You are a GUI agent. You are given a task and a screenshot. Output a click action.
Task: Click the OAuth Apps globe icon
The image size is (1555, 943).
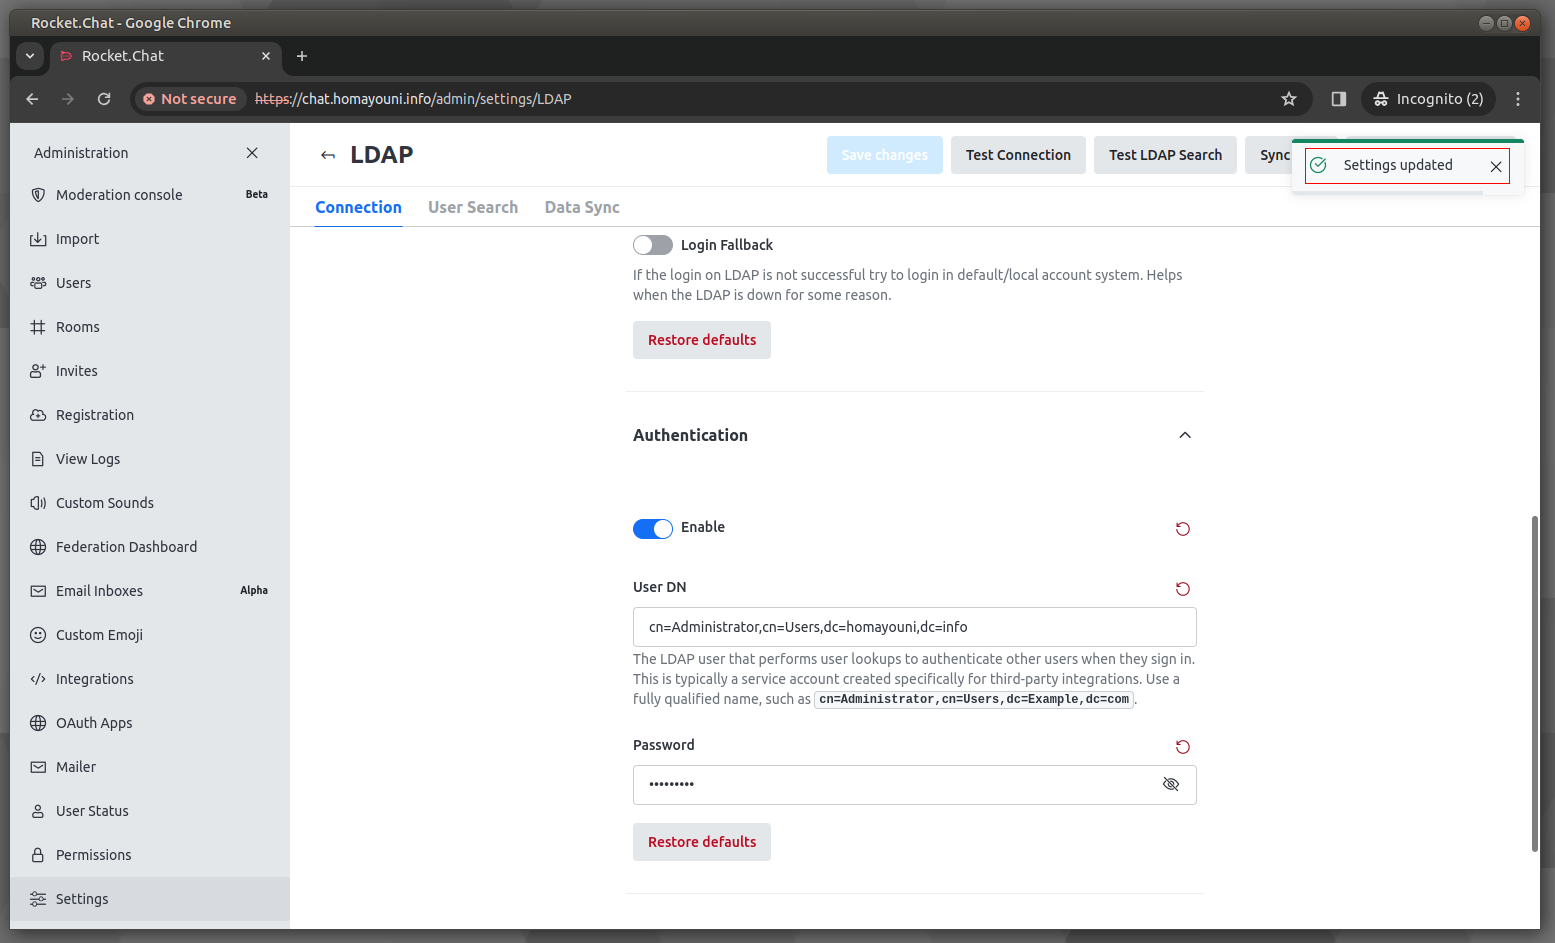click(38, 723)
